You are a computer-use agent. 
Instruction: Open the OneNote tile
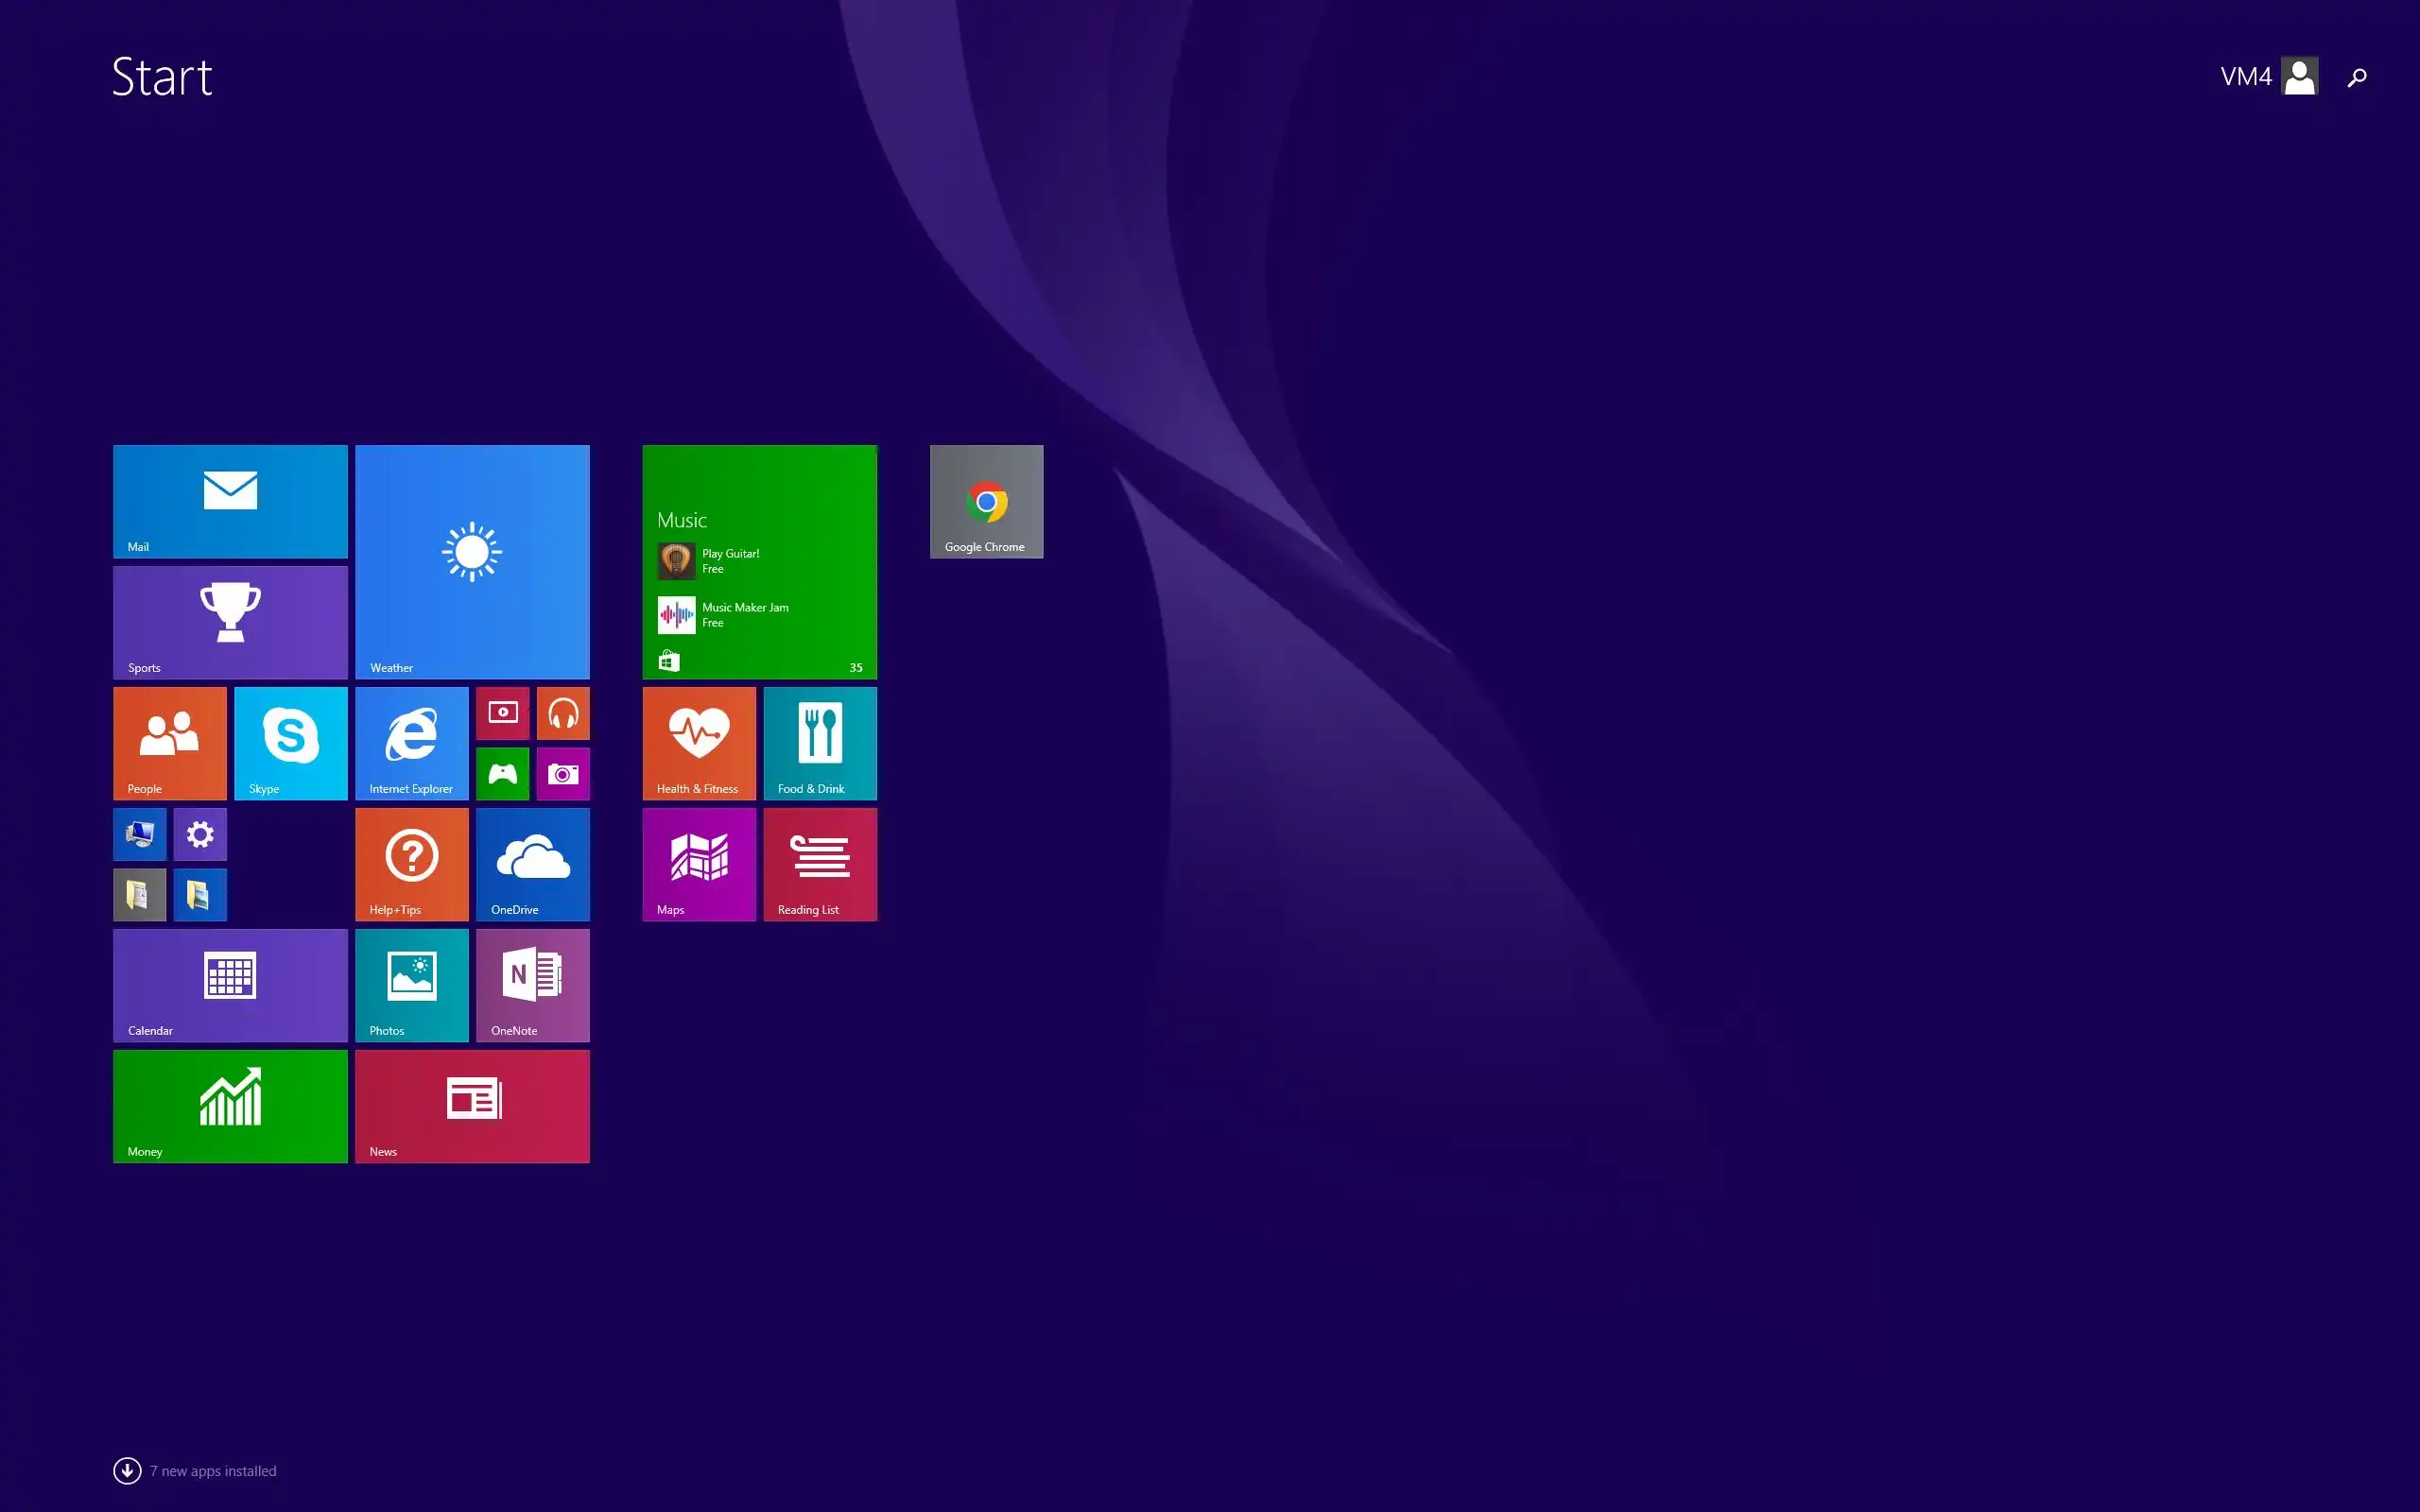532,984
